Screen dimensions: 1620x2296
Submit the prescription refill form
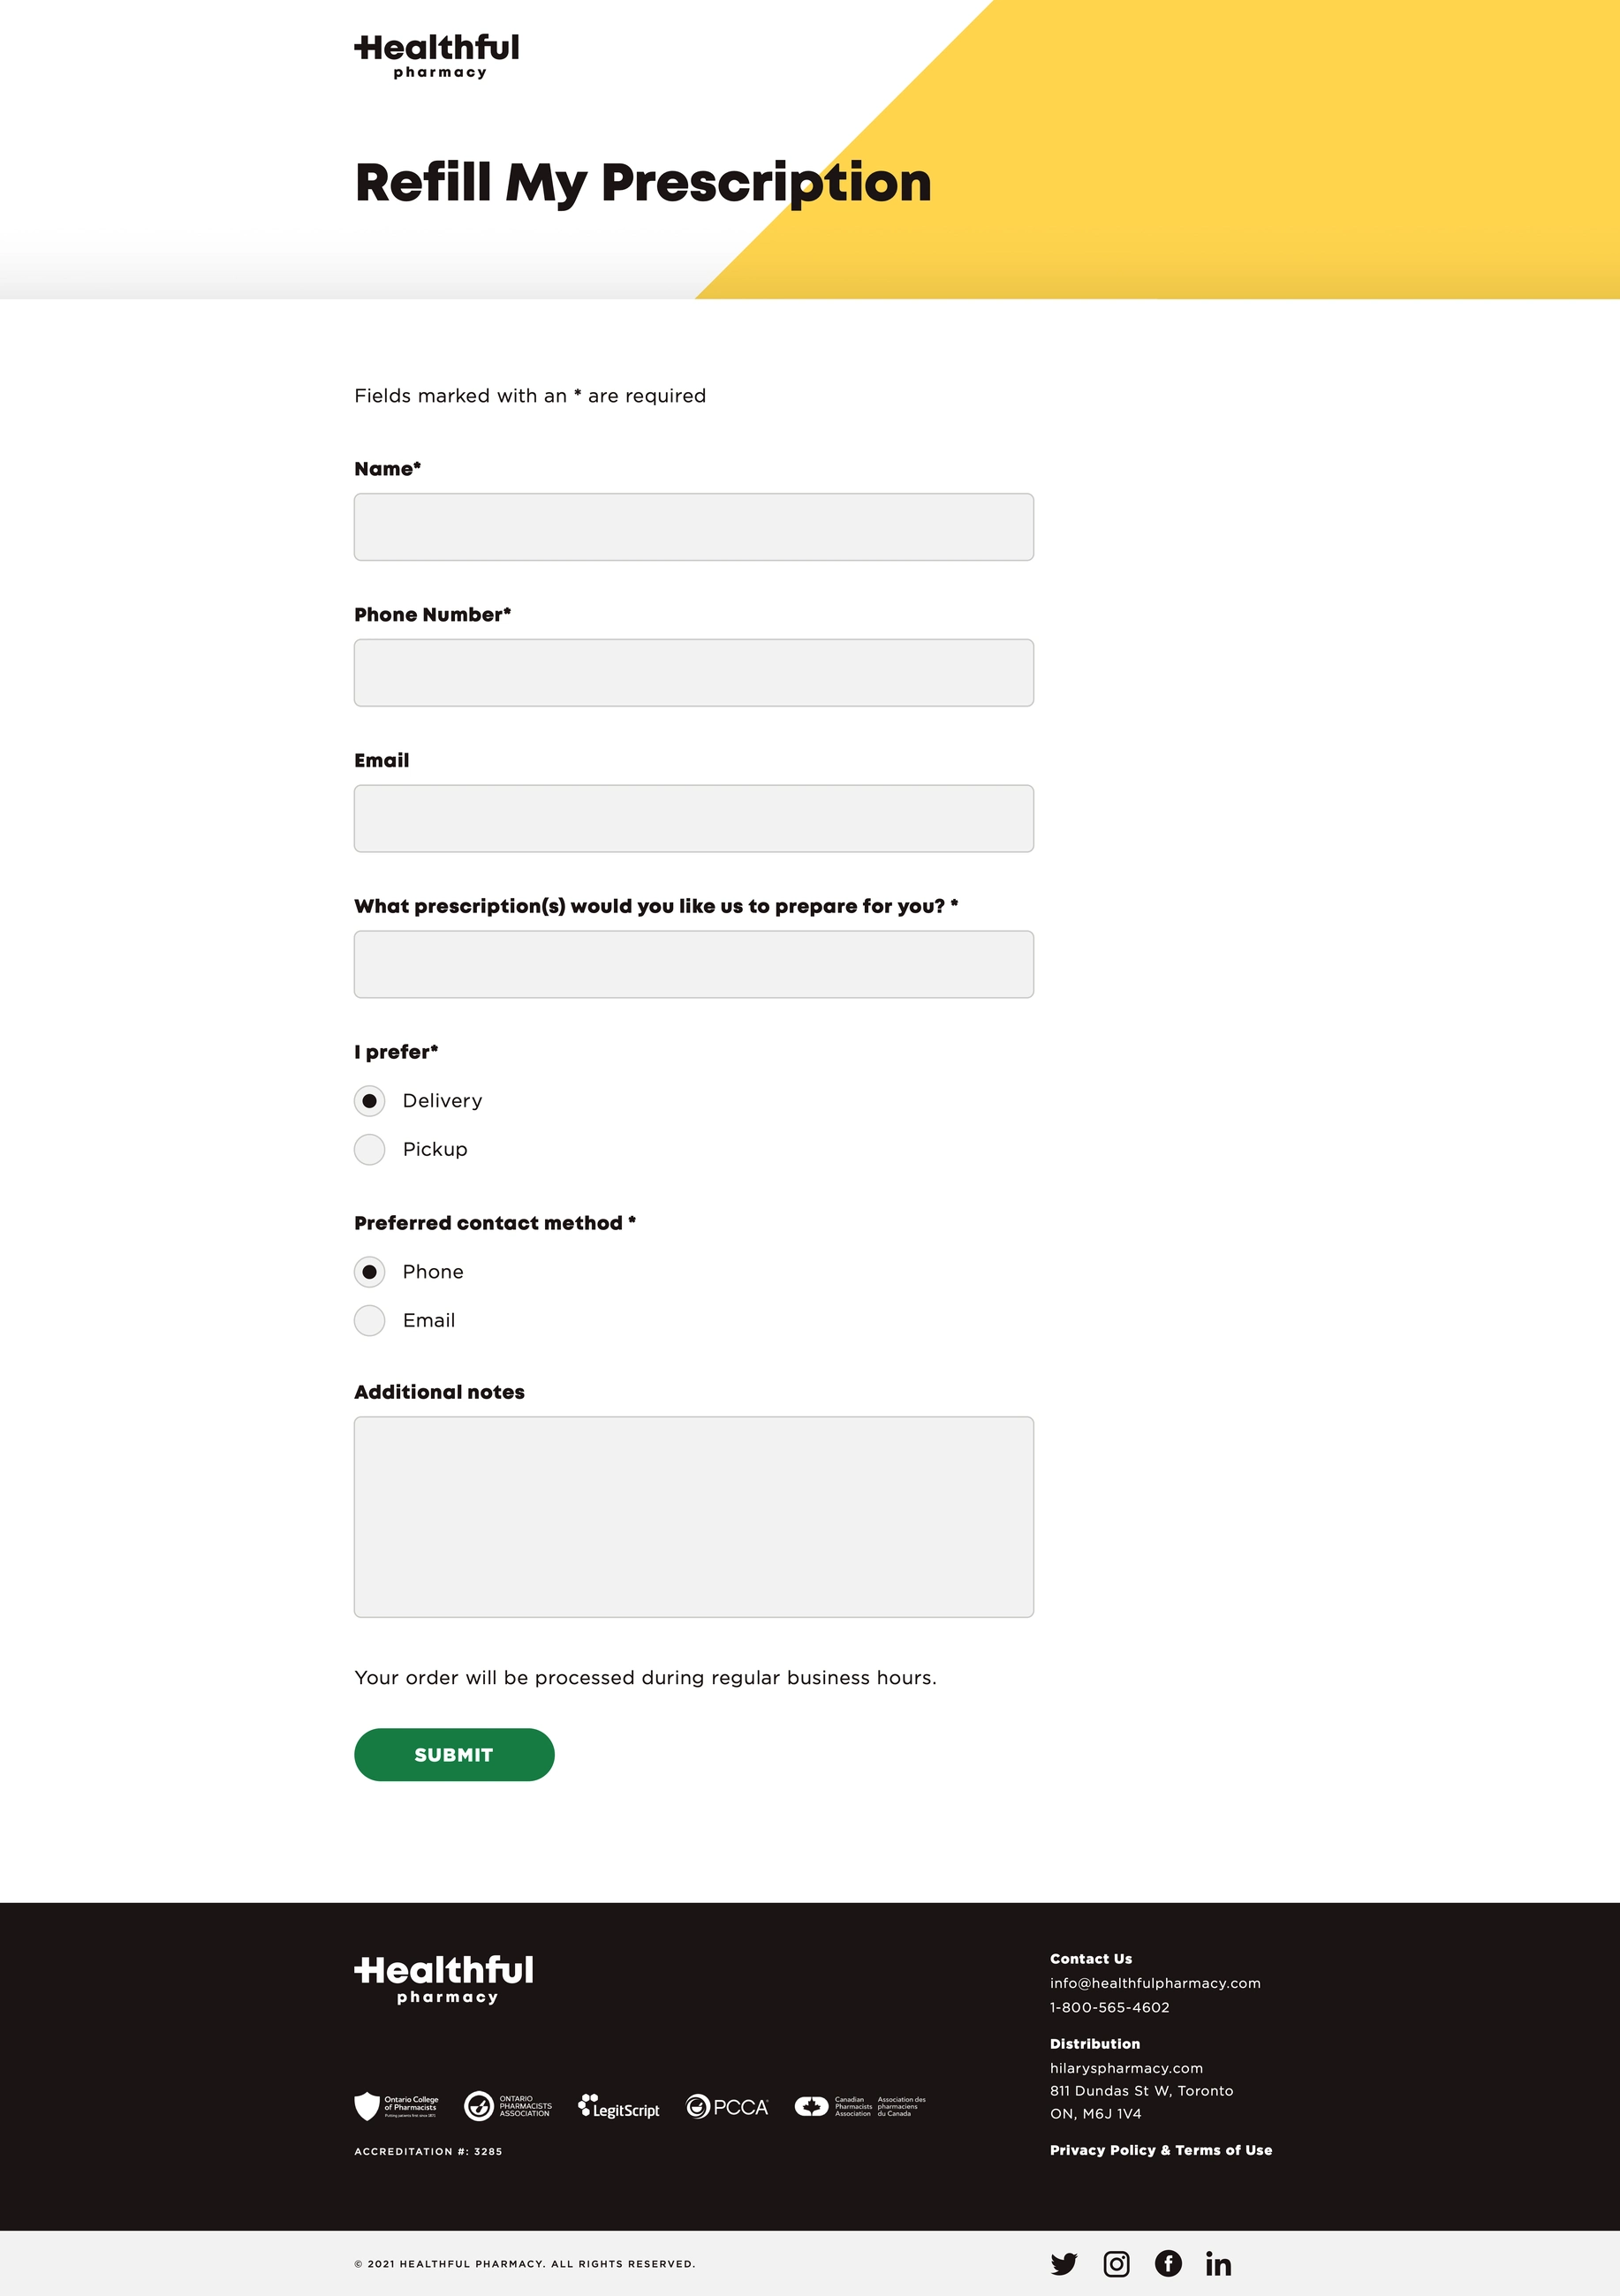tap(454, 1755)
